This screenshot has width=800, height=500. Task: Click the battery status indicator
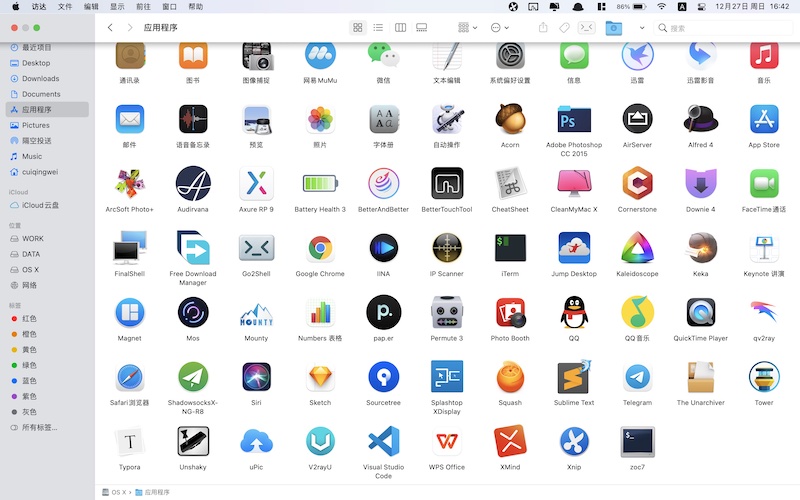632,7
